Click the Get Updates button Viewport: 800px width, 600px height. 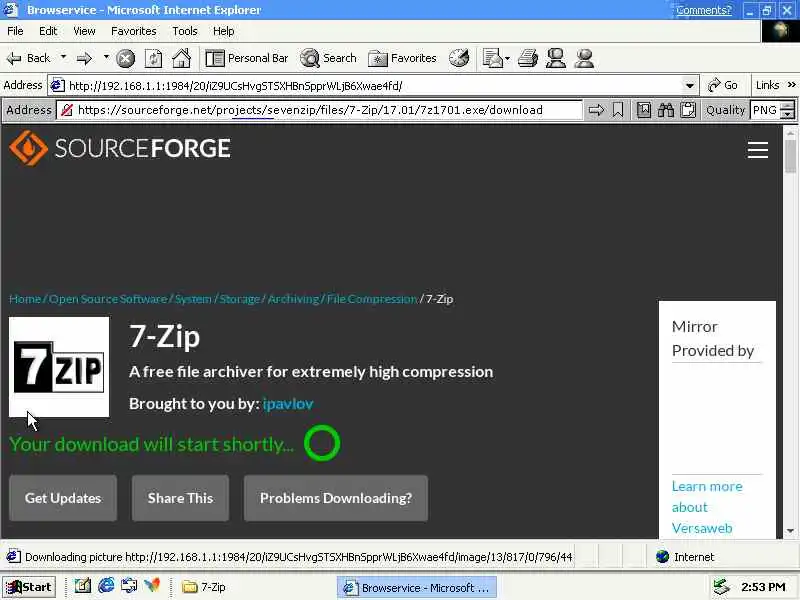63,498
